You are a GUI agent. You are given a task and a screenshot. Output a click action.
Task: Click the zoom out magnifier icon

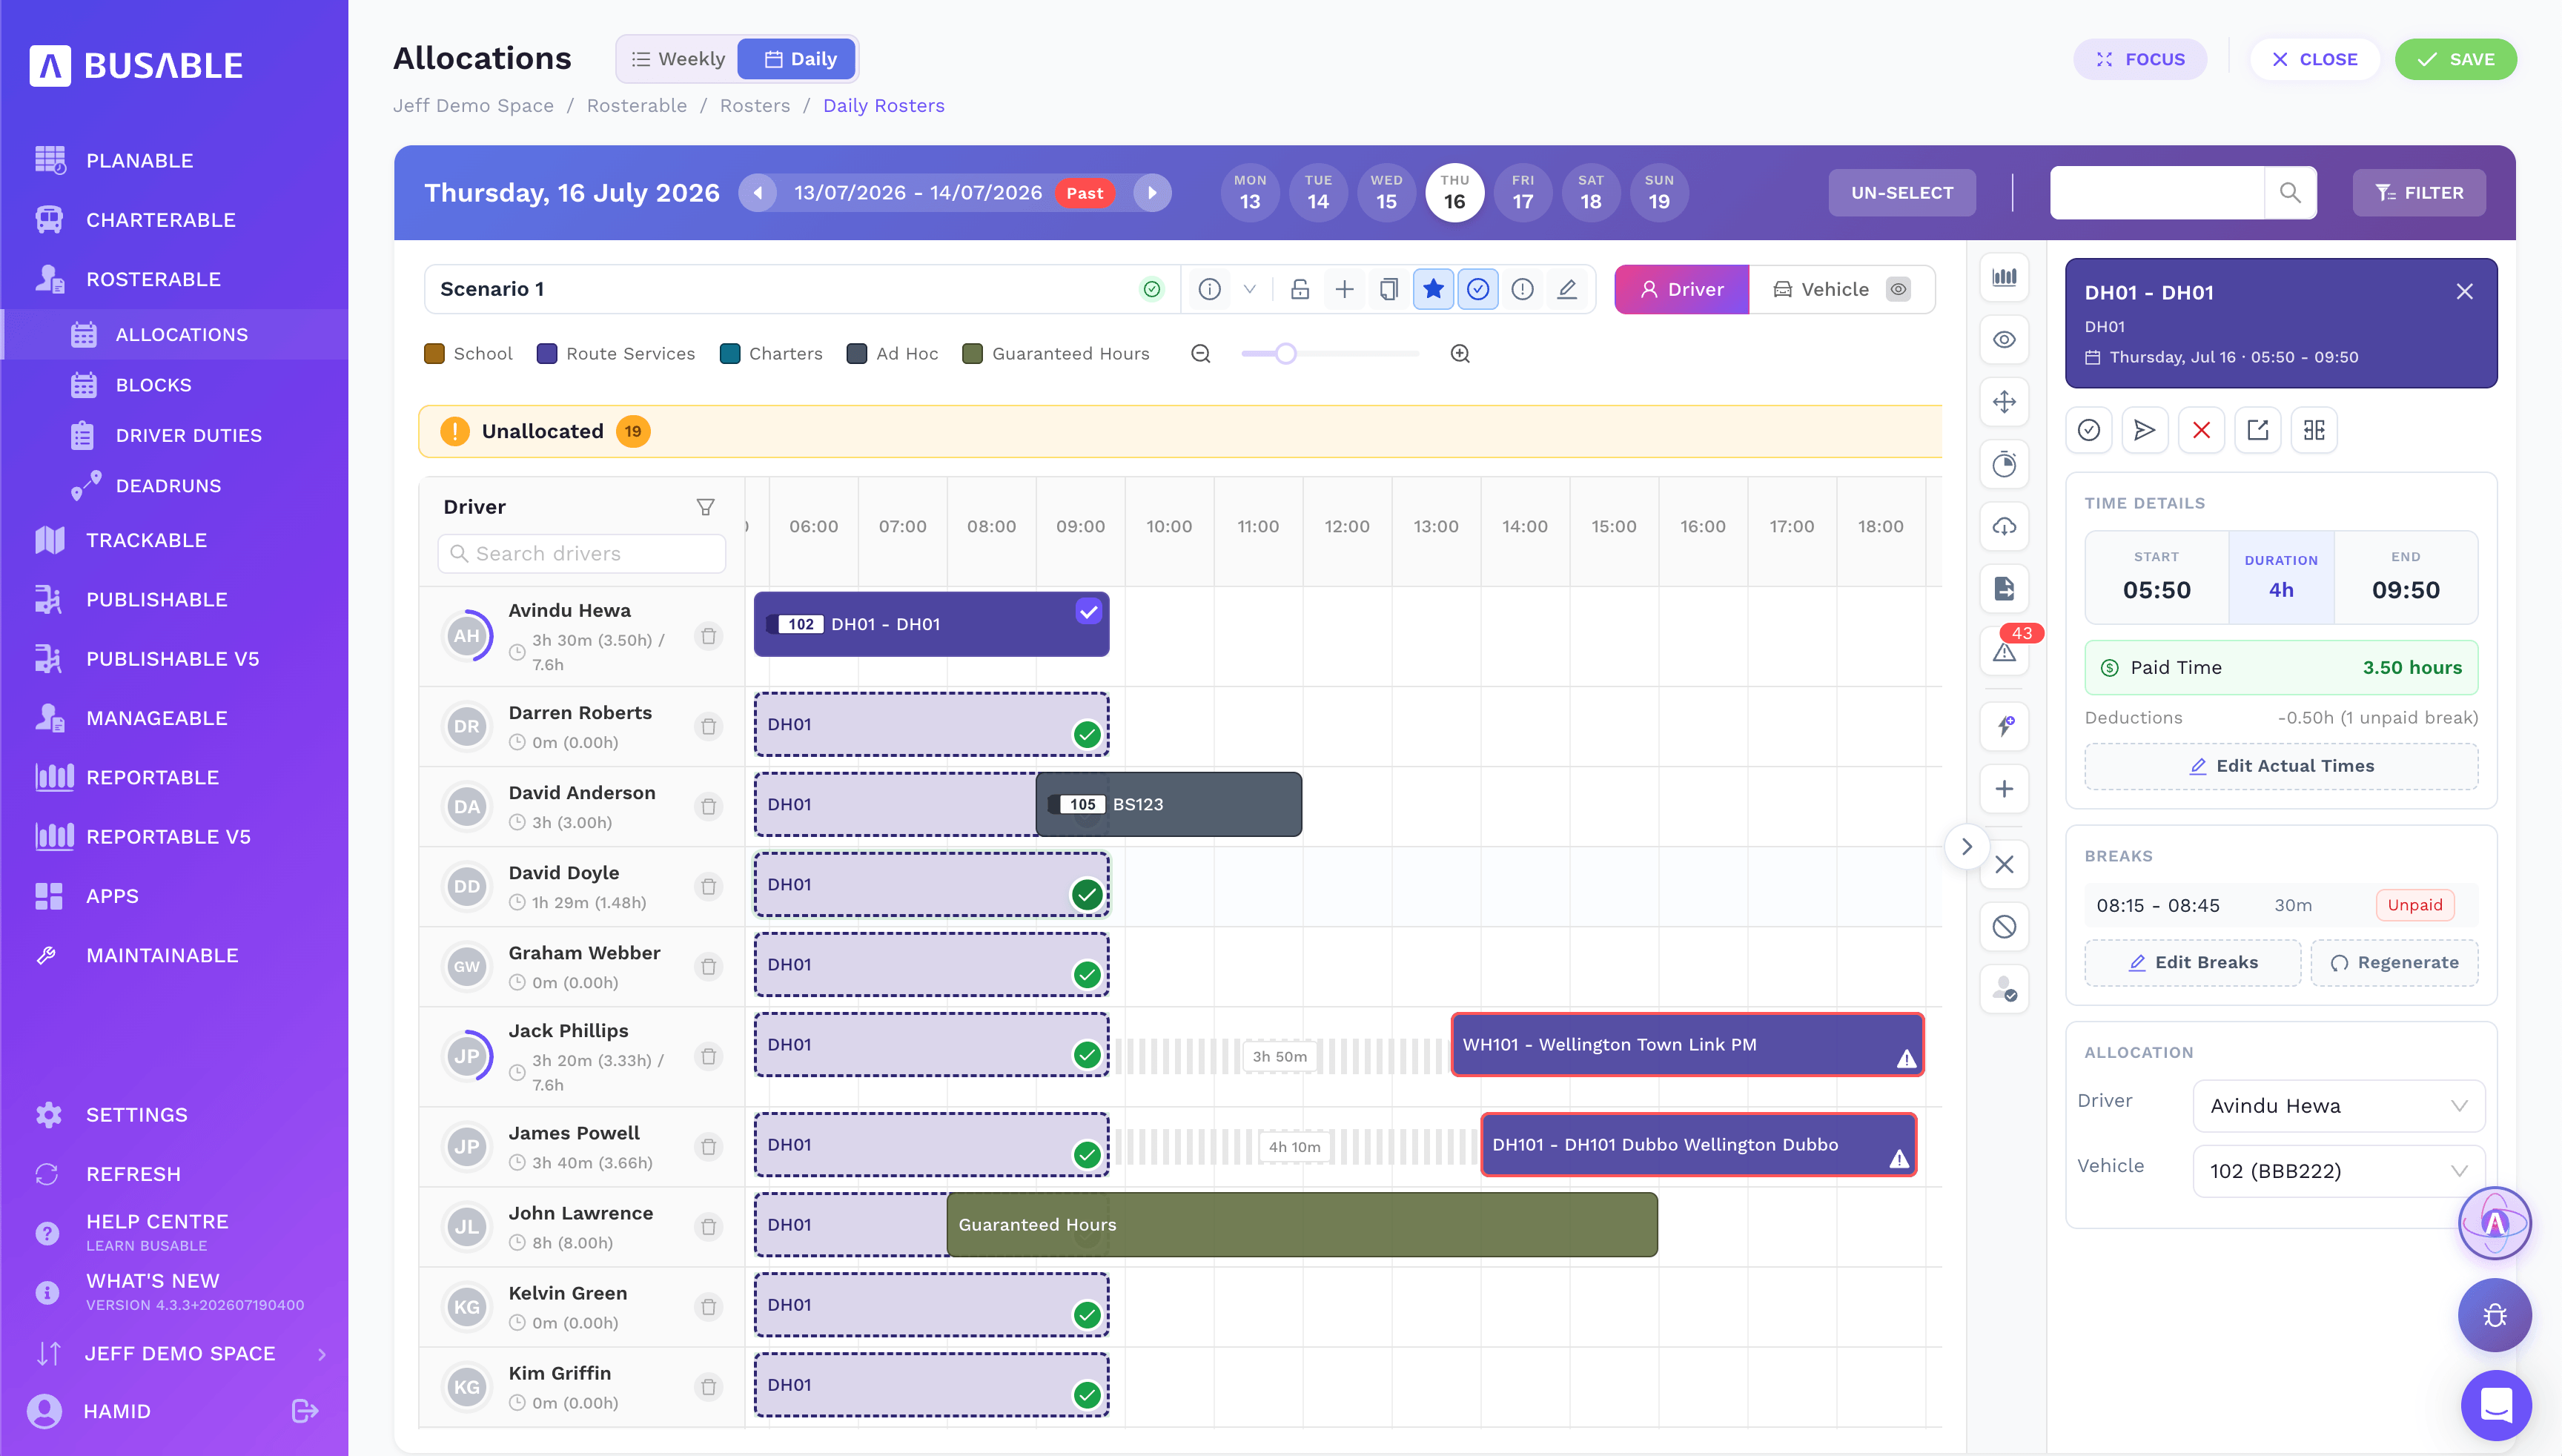click(x=1201, y=354)
